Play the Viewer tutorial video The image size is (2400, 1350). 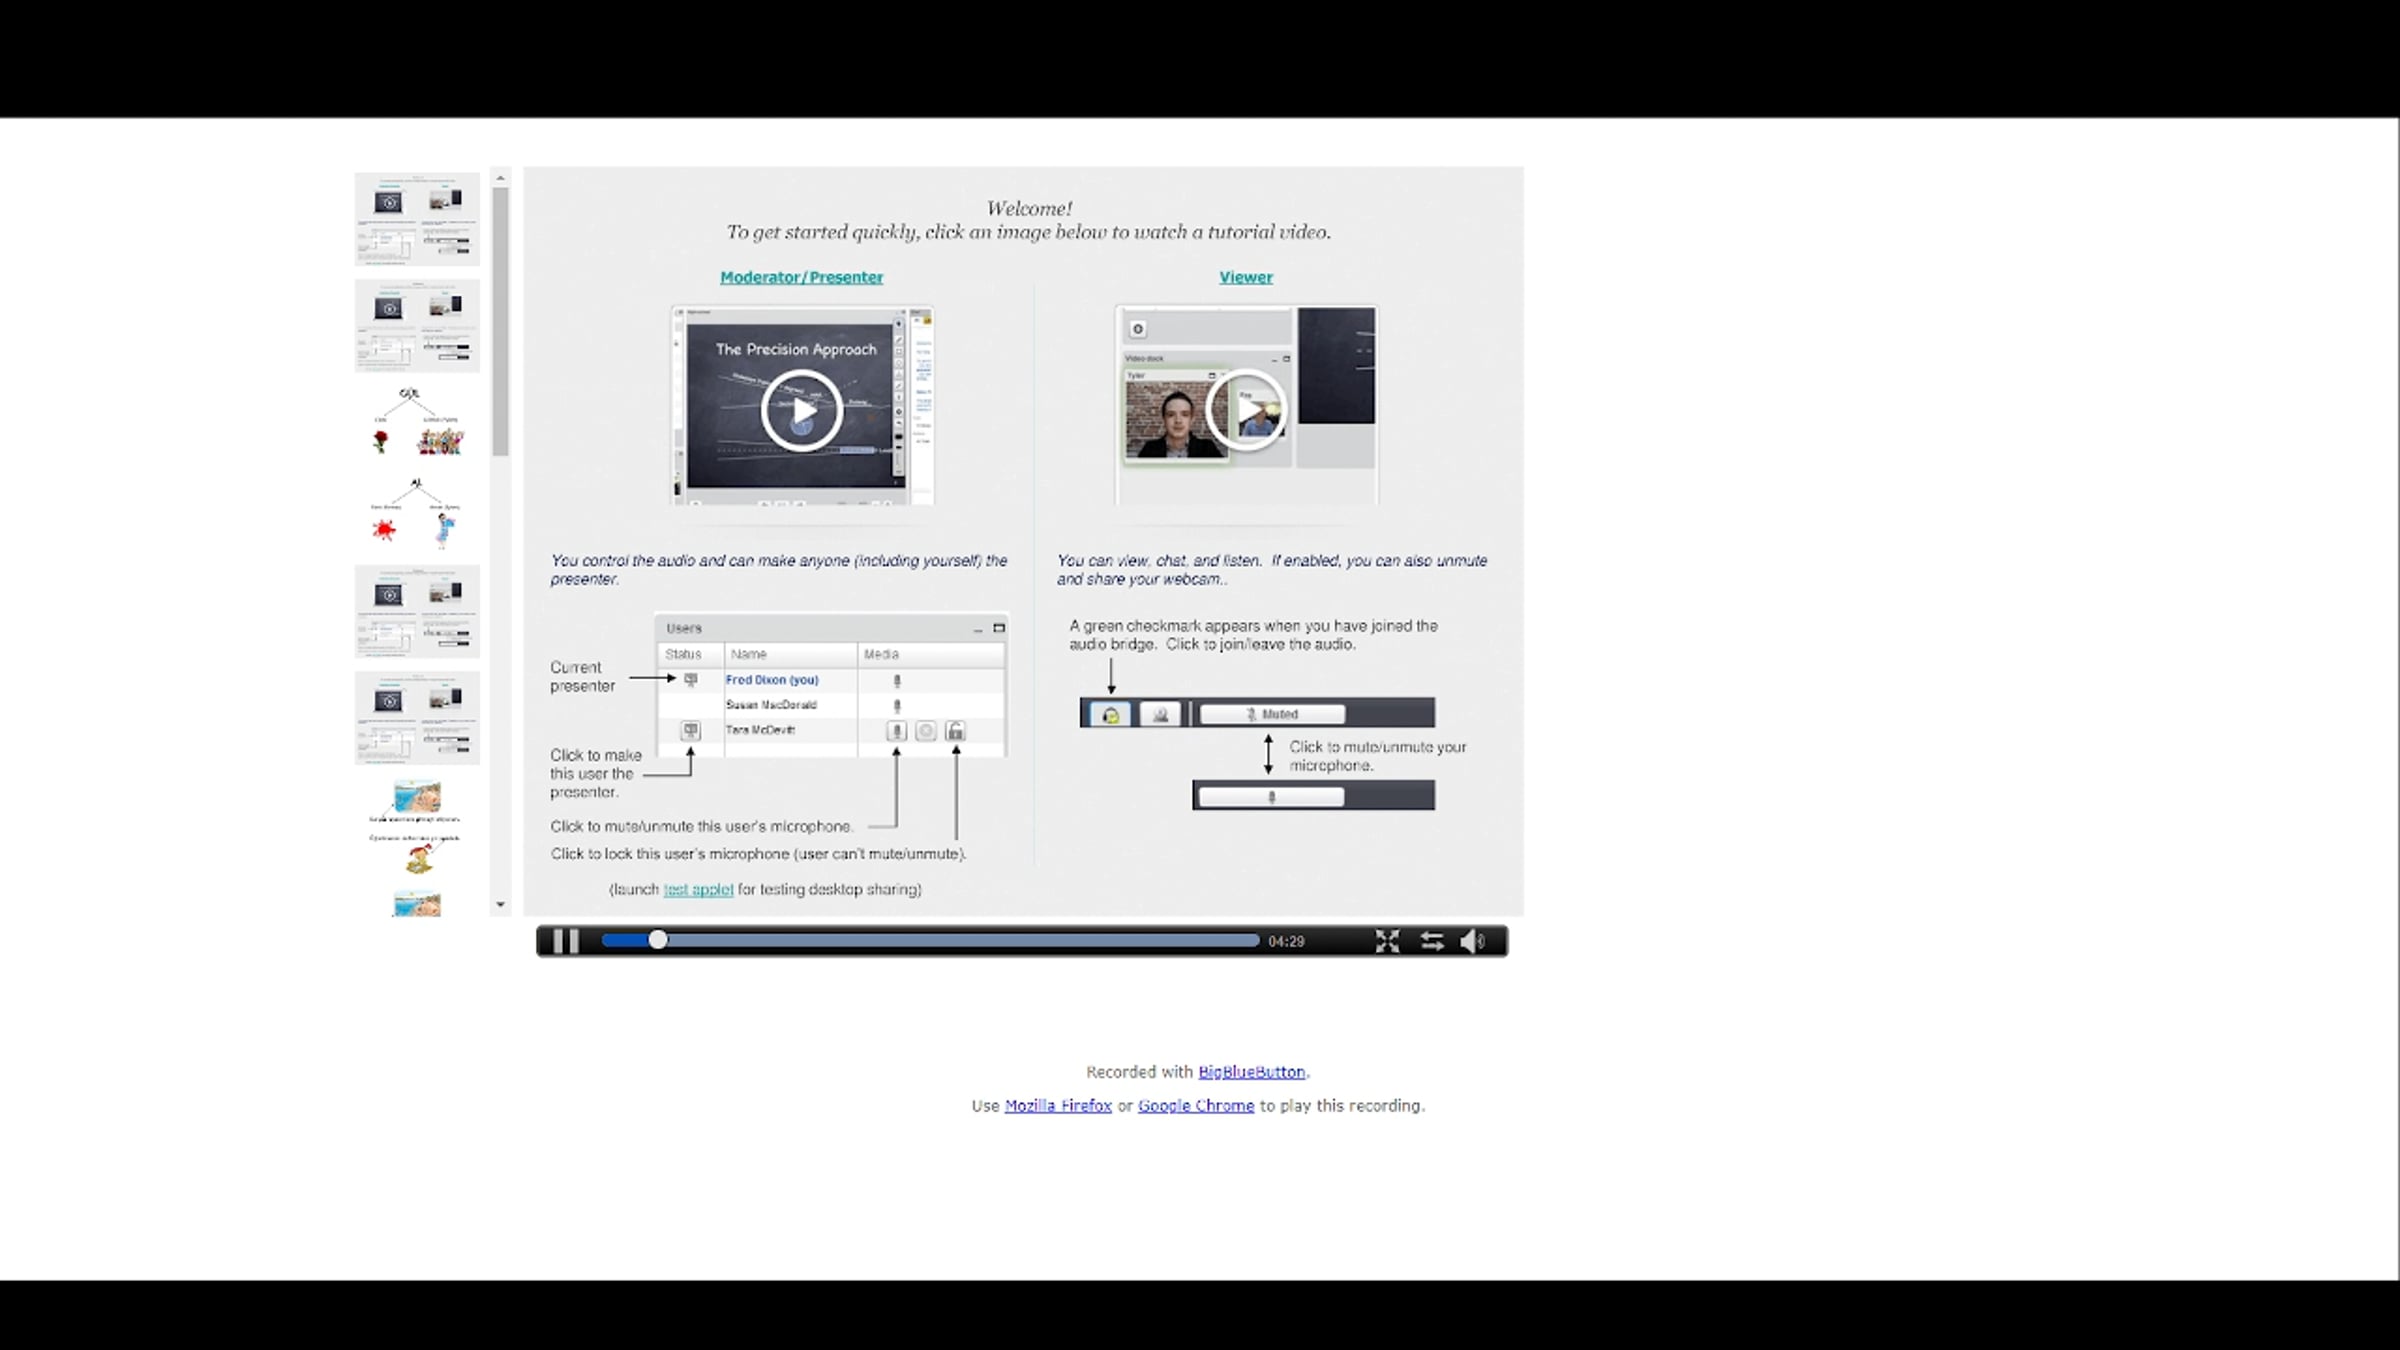pos(1245,410)
